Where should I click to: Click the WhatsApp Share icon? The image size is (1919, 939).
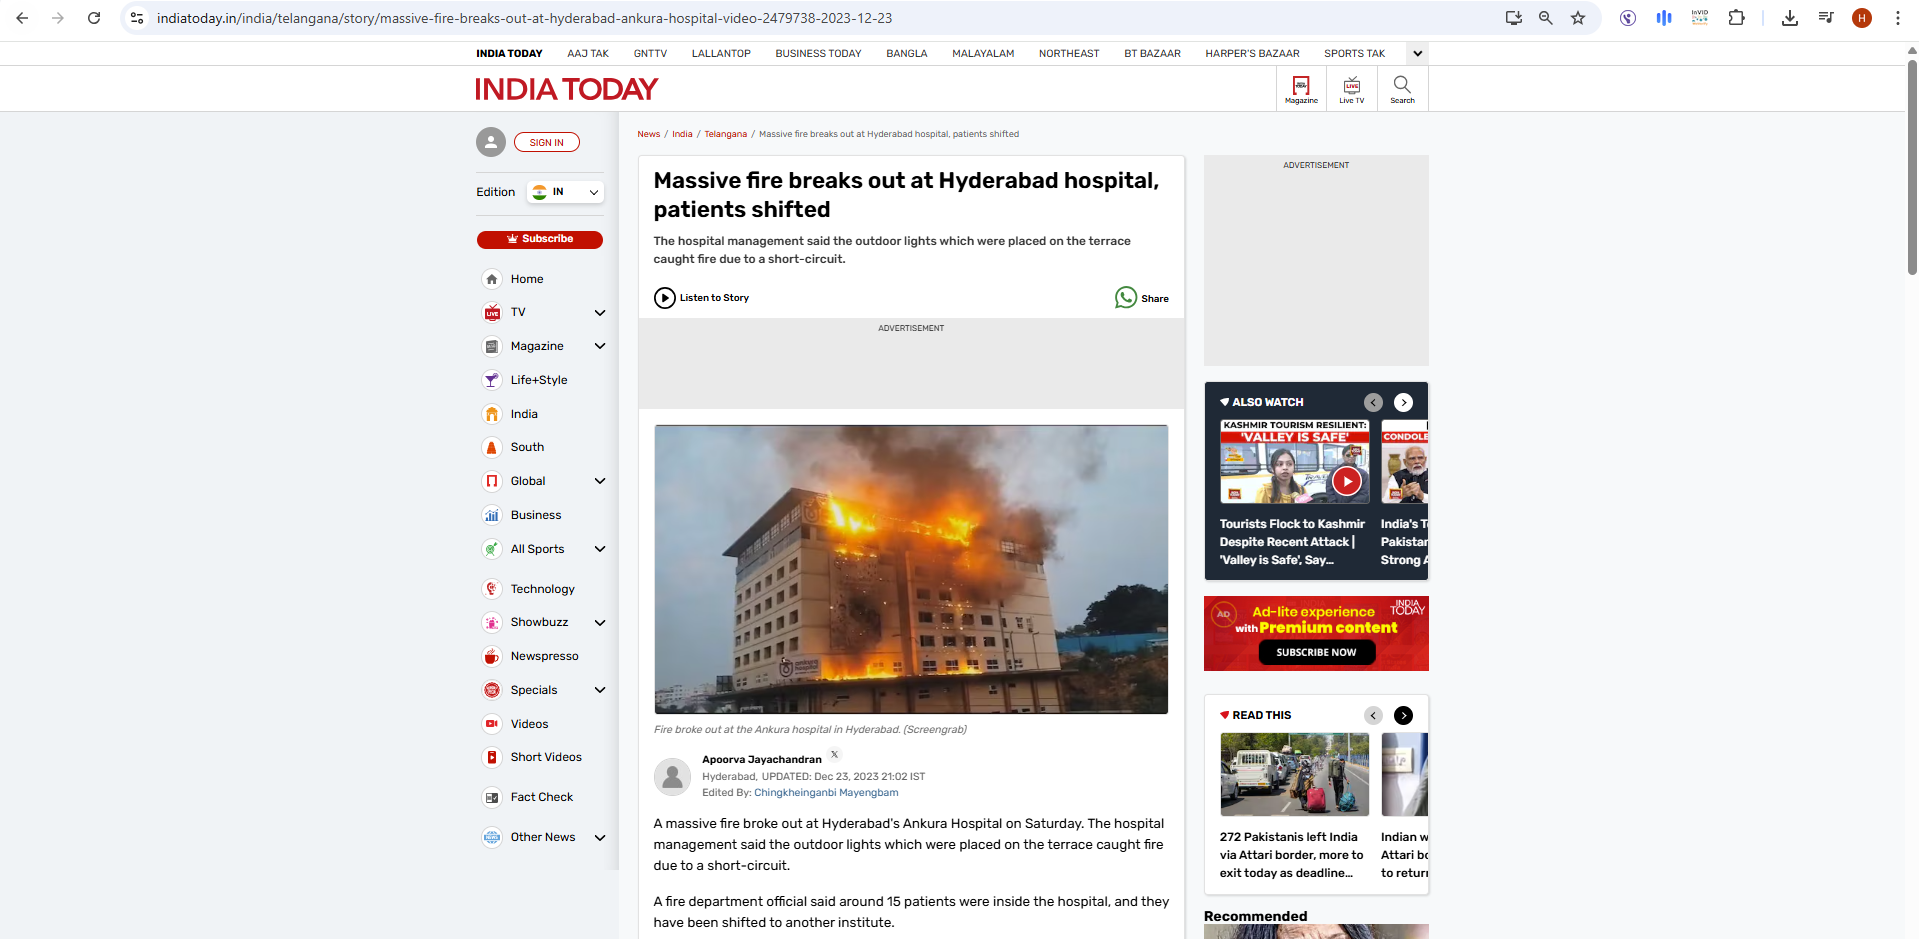[x=1126, y=298]
